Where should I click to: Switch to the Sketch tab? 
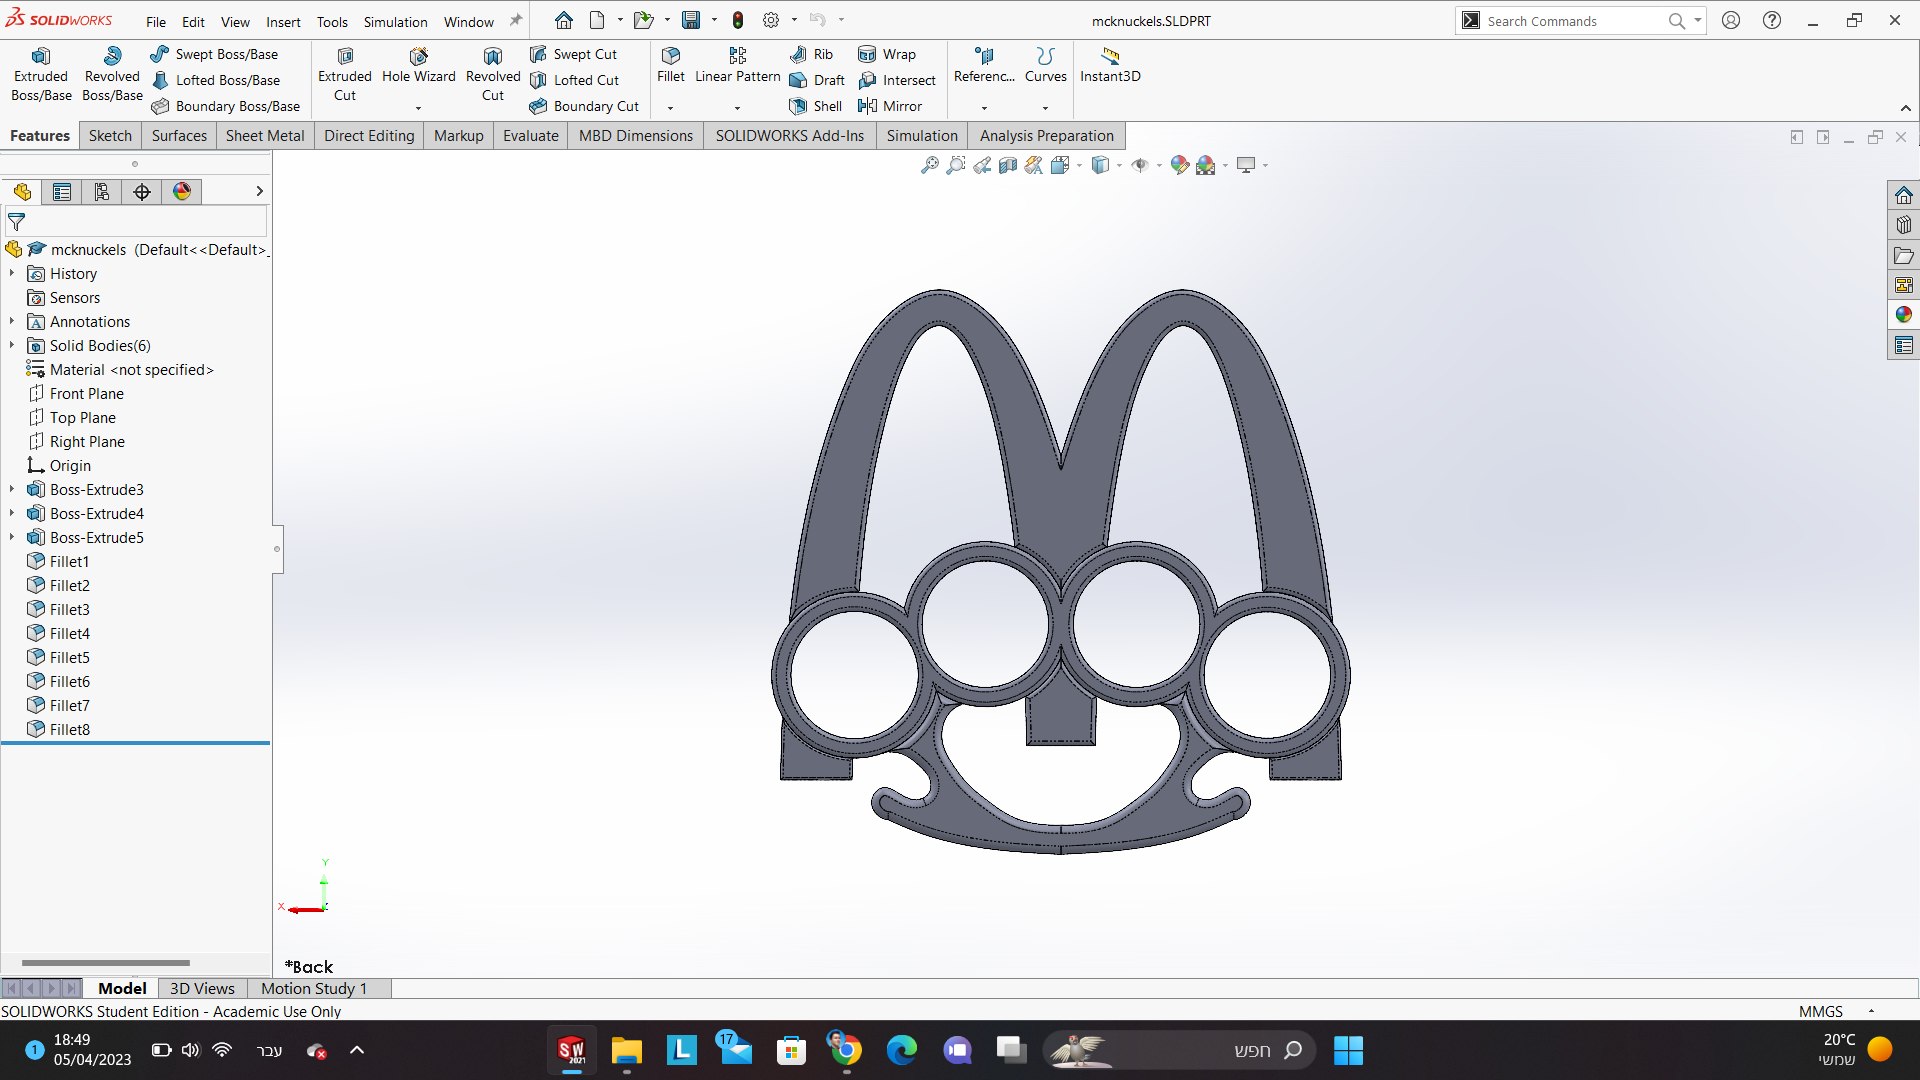coord(110,136)
